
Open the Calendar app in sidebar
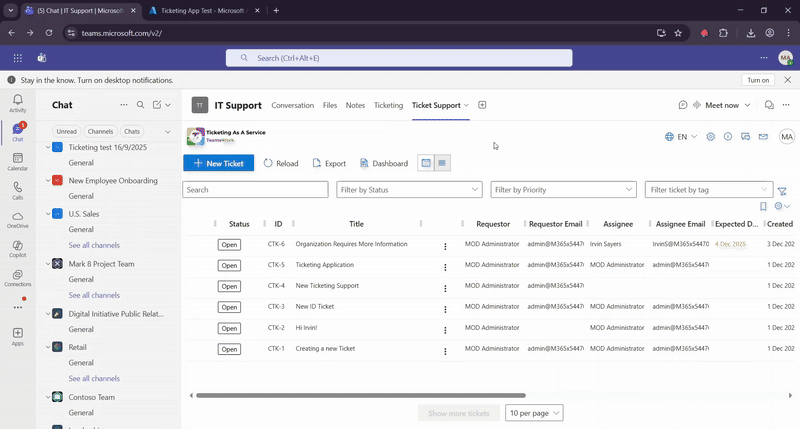17,161
